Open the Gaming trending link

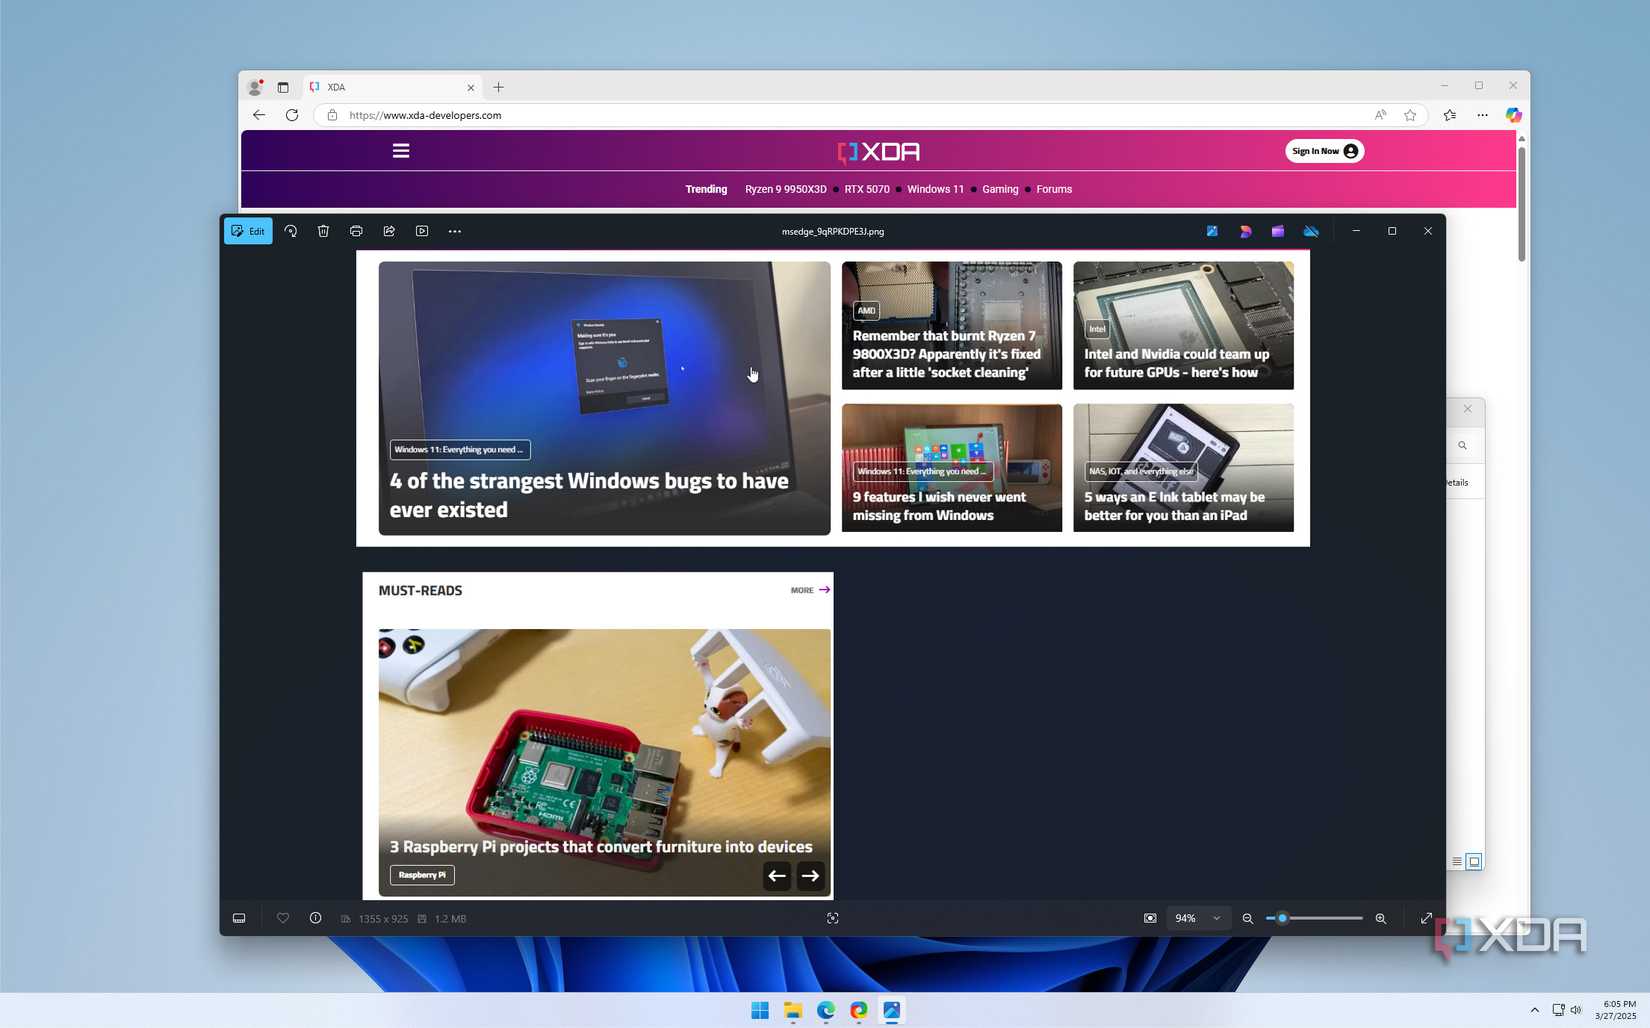1000,189
